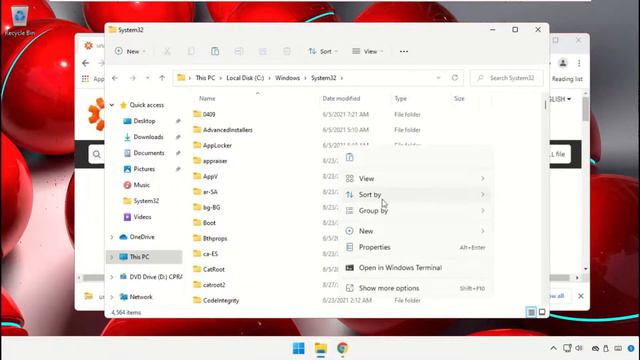The height and width of the screenshot is (360, 640).
Task: Open Group by submenu in context menu
Action: 416,211
